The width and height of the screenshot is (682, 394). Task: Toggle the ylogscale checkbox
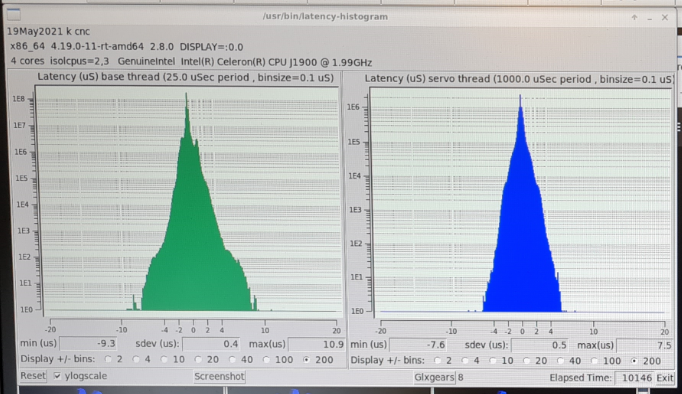click(57, 376)
